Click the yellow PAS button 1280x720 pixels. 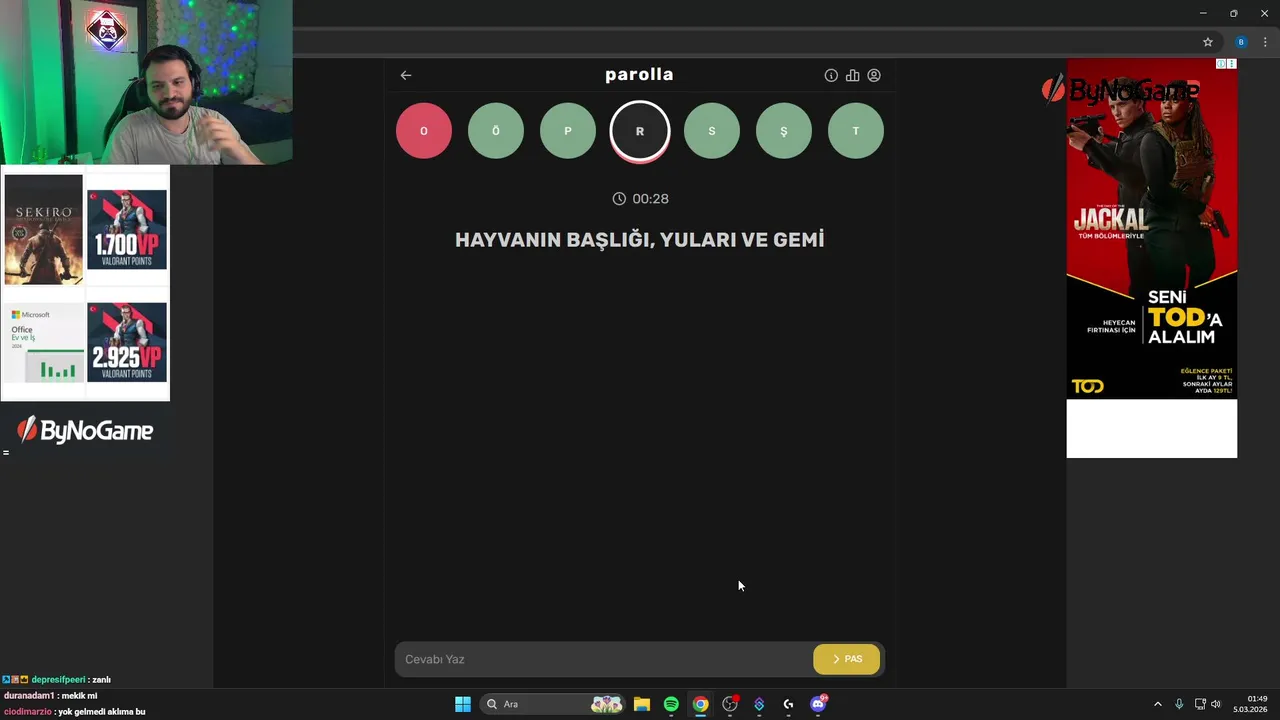tap(847, 659)
